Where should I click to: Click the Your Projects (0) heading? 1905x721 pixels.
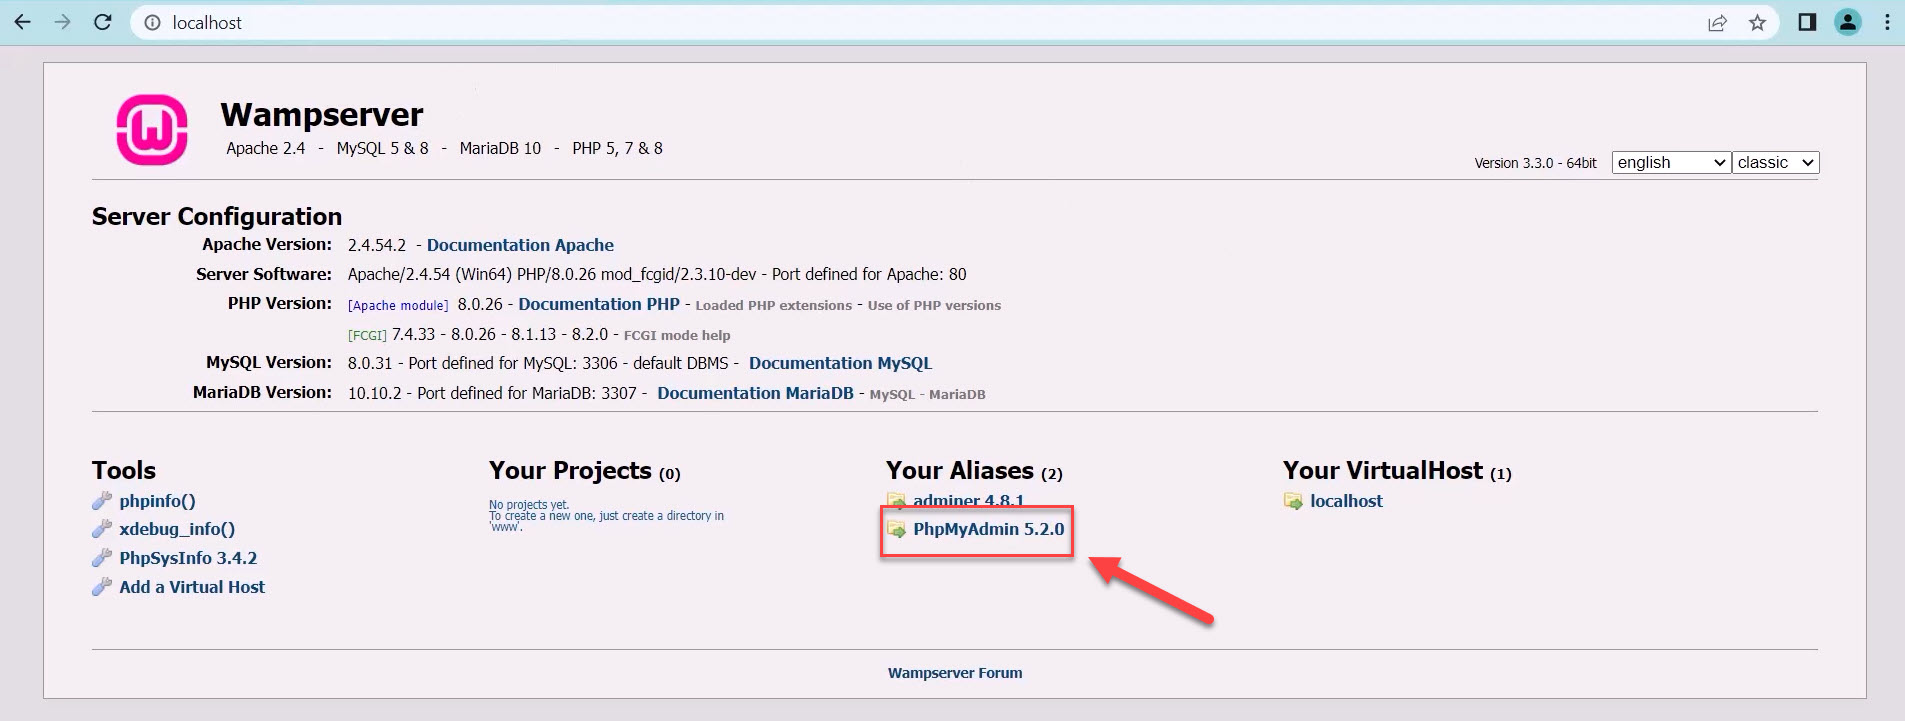coord(584,470)
